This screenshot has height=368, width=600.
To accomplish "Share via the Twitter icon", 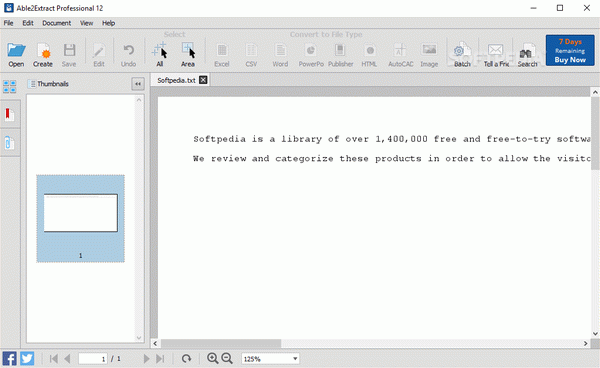I will 27,358.
